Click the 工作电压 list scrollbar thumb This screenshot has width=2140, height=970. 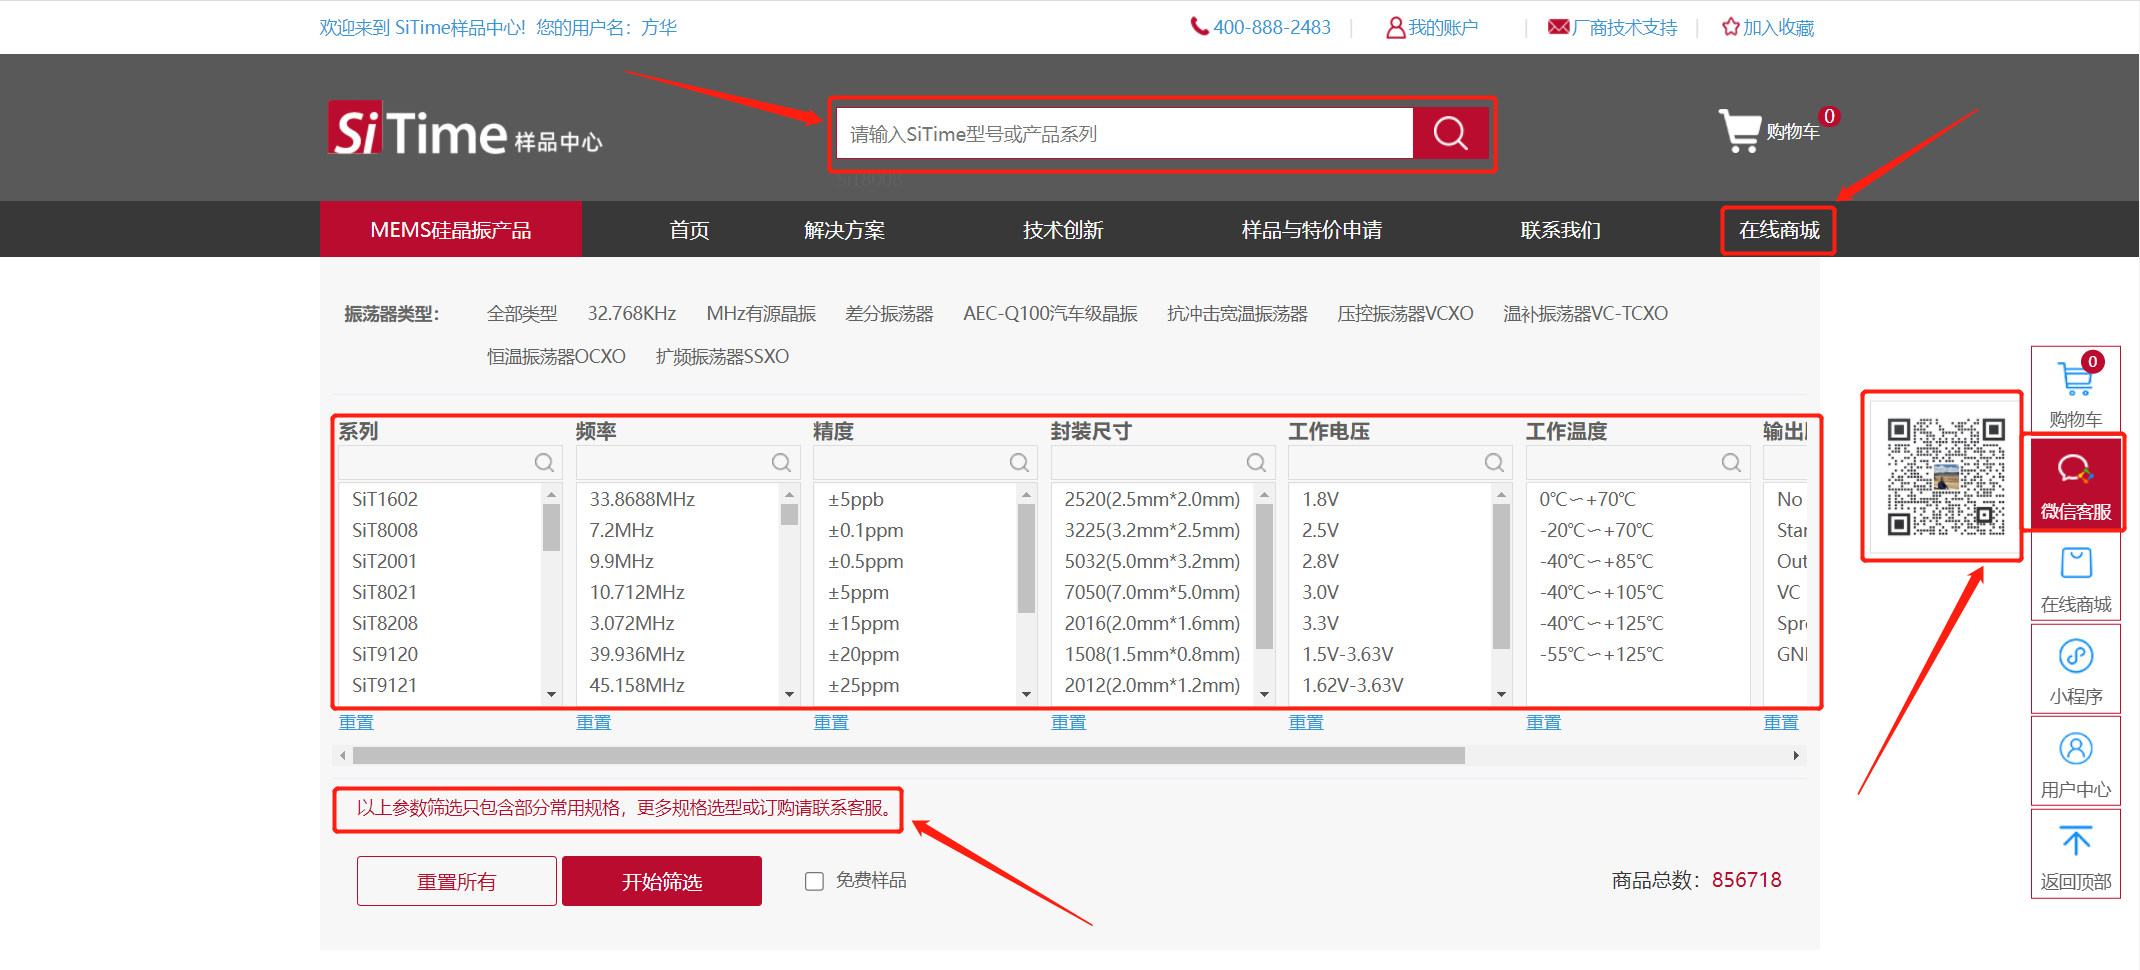(1501, 577)
